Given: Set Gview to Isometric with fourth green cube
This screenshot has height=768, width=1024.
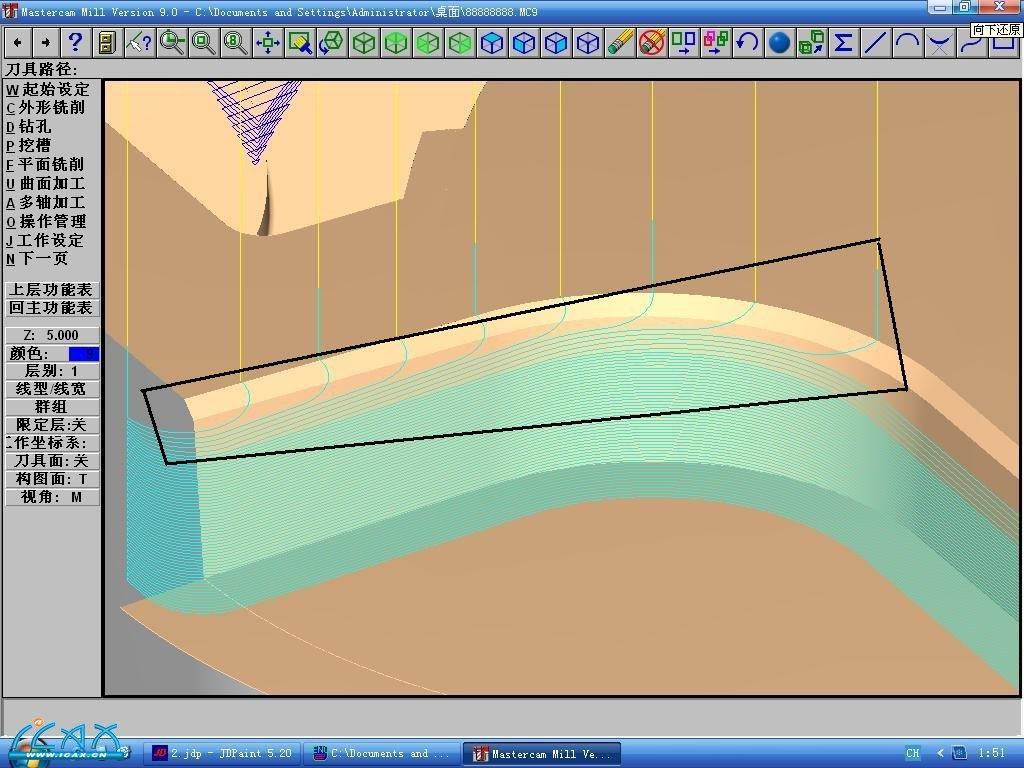Looking at the screenshot, I should click(x=459, y=43).
